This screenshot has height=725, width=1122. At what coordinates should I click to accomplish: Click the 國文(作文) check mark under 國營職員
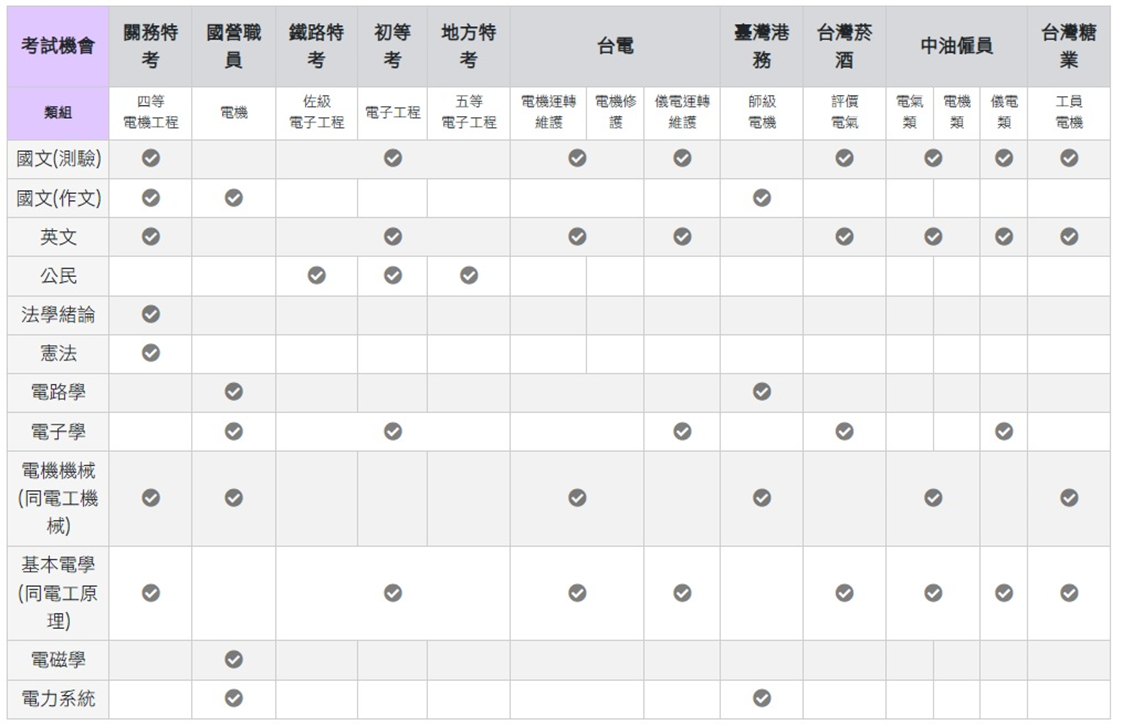pyautogui.click(x=234, y=198)
